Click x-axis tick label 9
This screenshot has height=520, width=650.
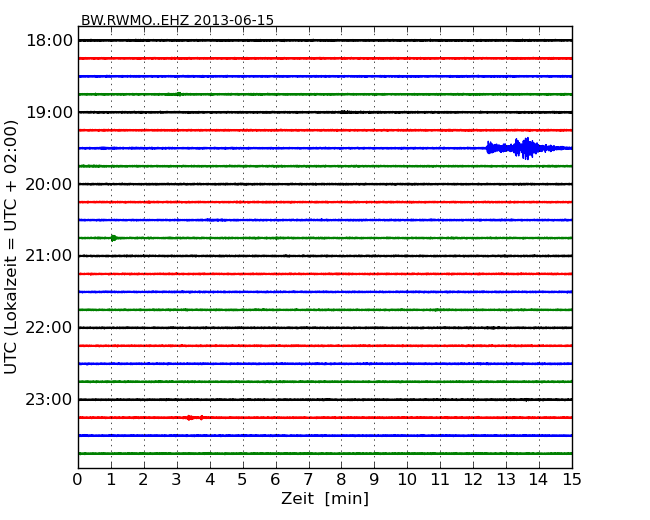point(374,480)
